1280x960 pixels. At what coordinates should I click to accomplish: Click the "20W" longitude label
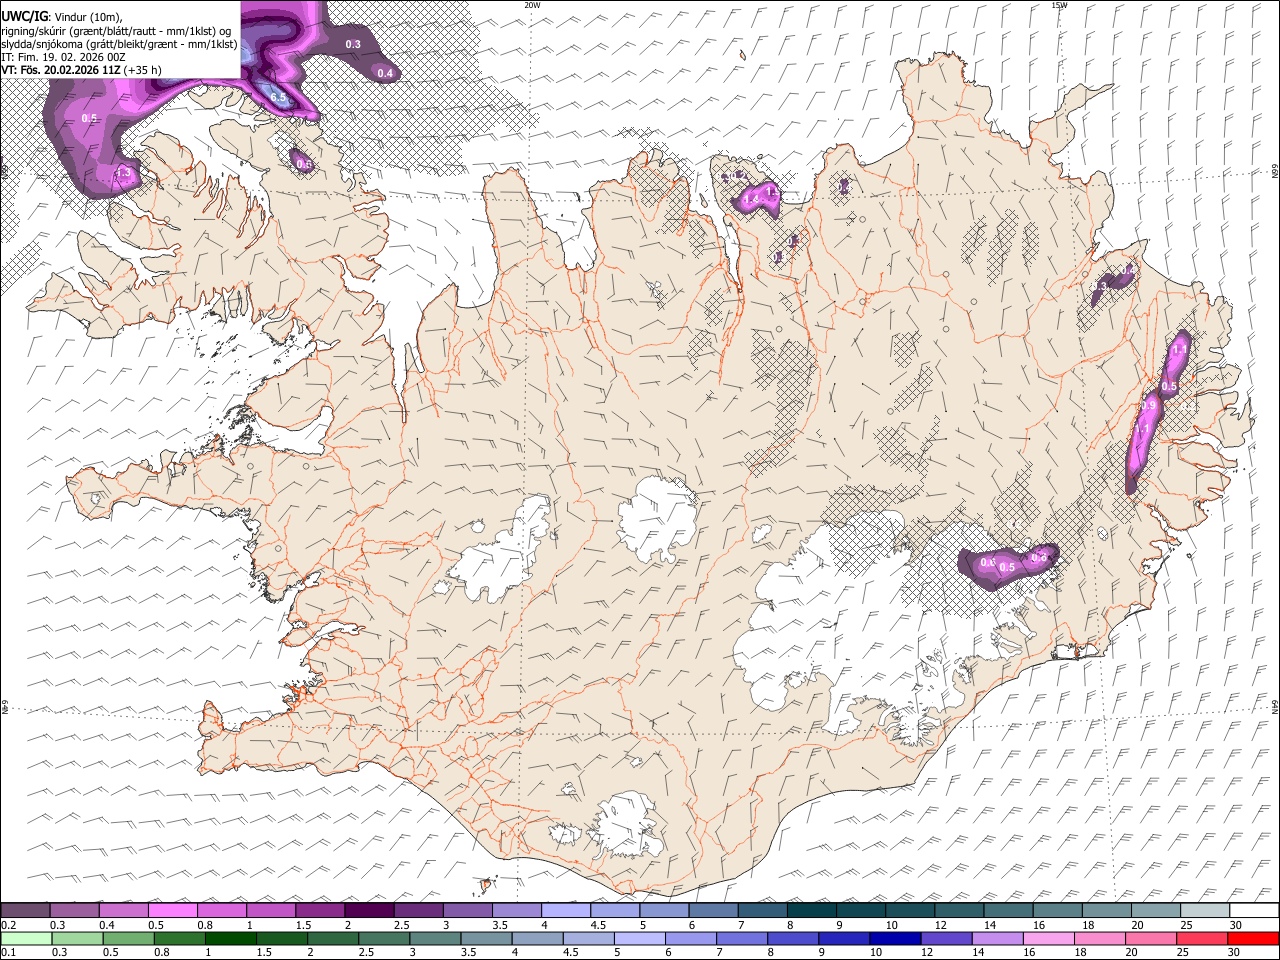[532, 5]
